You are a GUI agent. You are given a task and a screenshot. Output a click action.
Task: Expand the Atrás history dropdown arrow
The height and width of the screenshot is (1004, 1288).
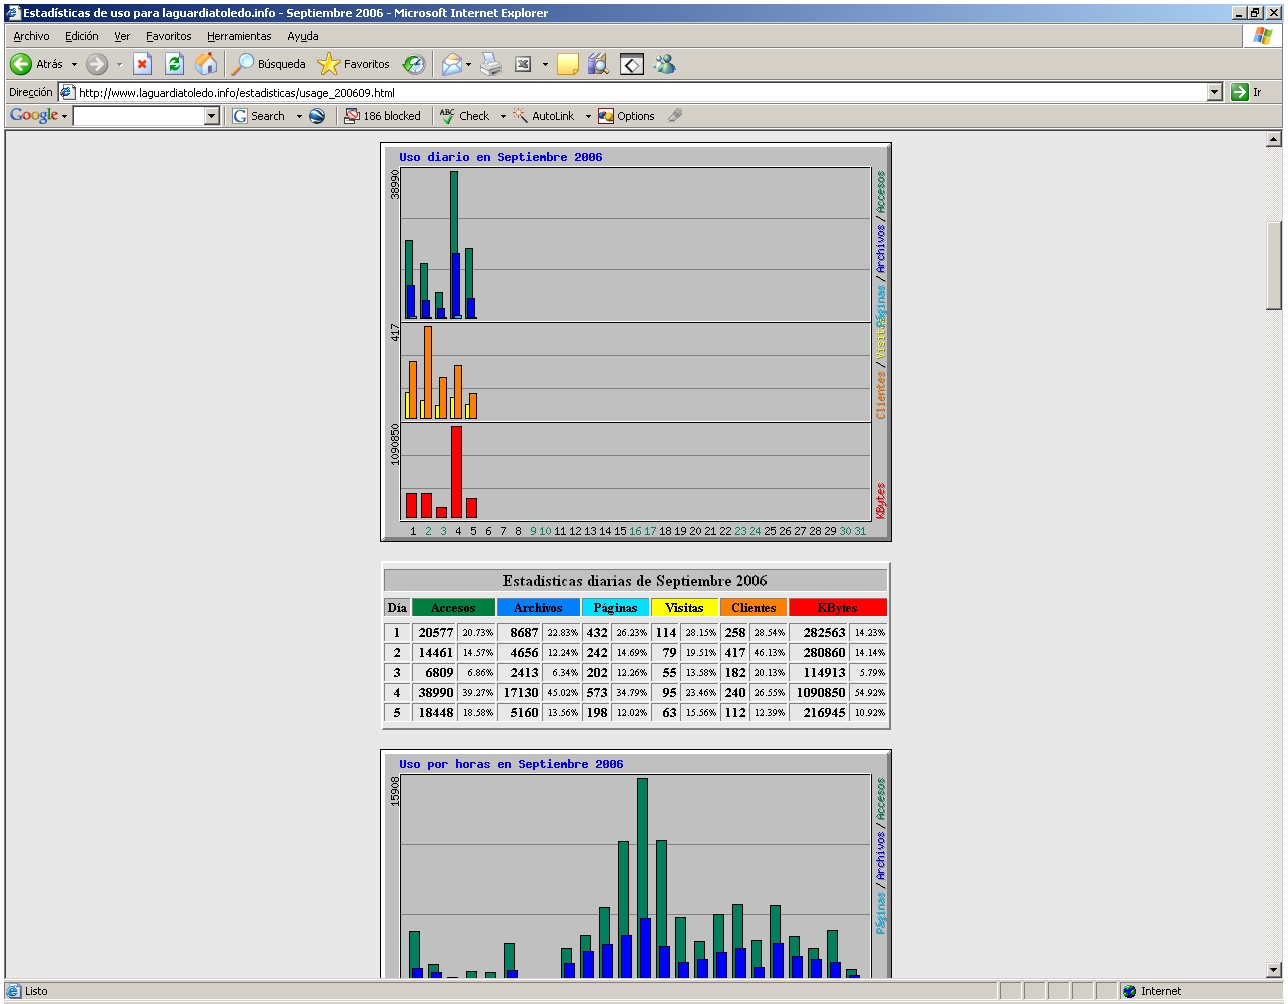(73, 65)
